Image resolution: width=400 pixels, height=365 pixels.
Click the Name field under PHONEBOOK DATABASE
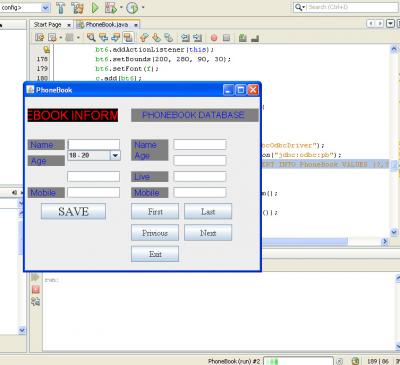point(200,144)
